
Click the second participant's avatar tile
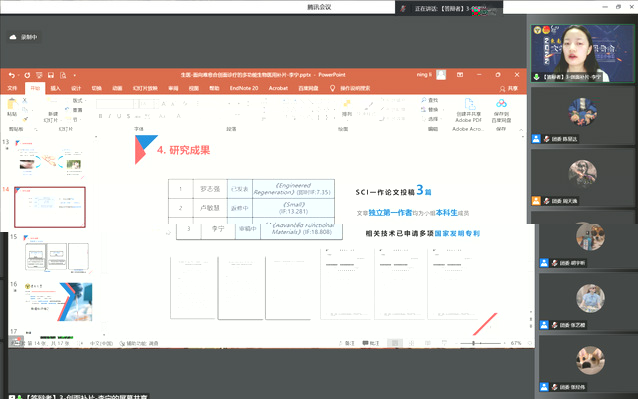582,112
